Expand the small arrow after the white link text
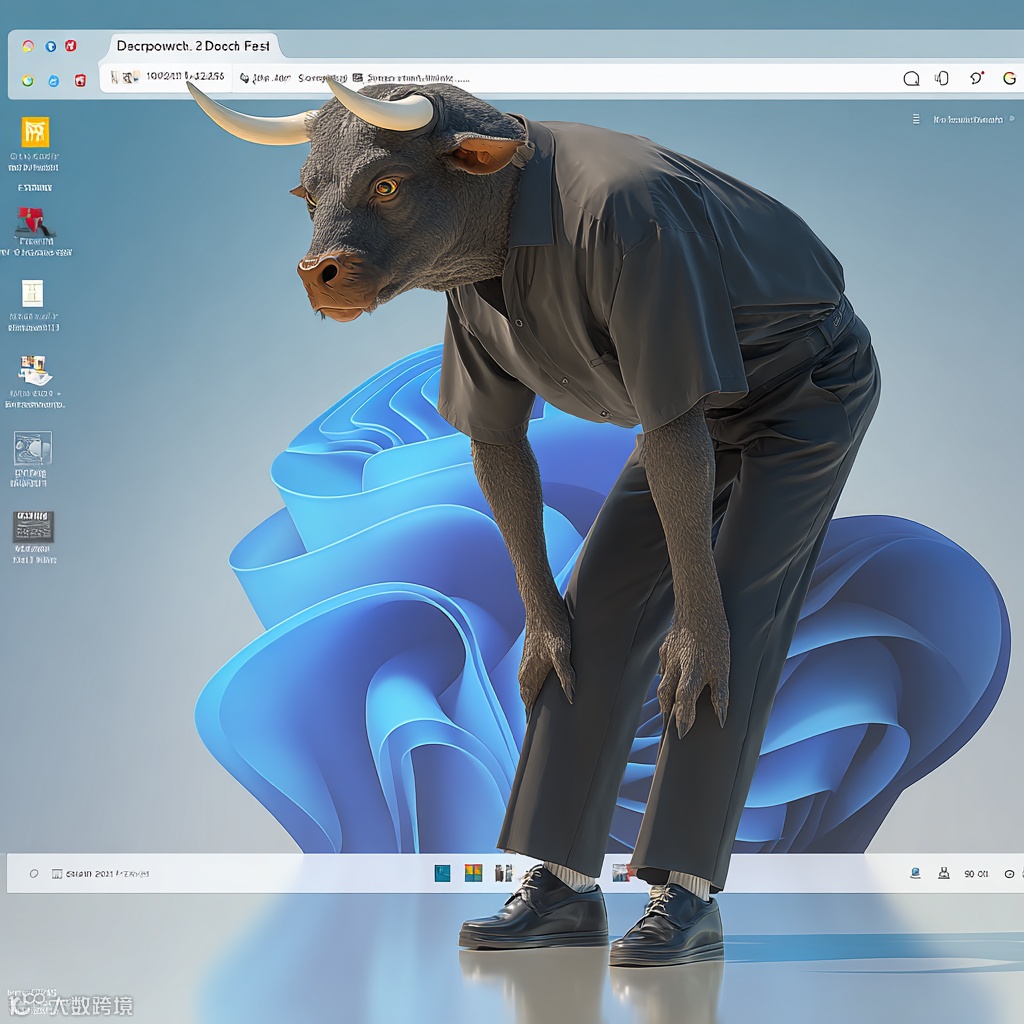The height and width of the screenshot is (1024, 1024). click(1012, 119)
